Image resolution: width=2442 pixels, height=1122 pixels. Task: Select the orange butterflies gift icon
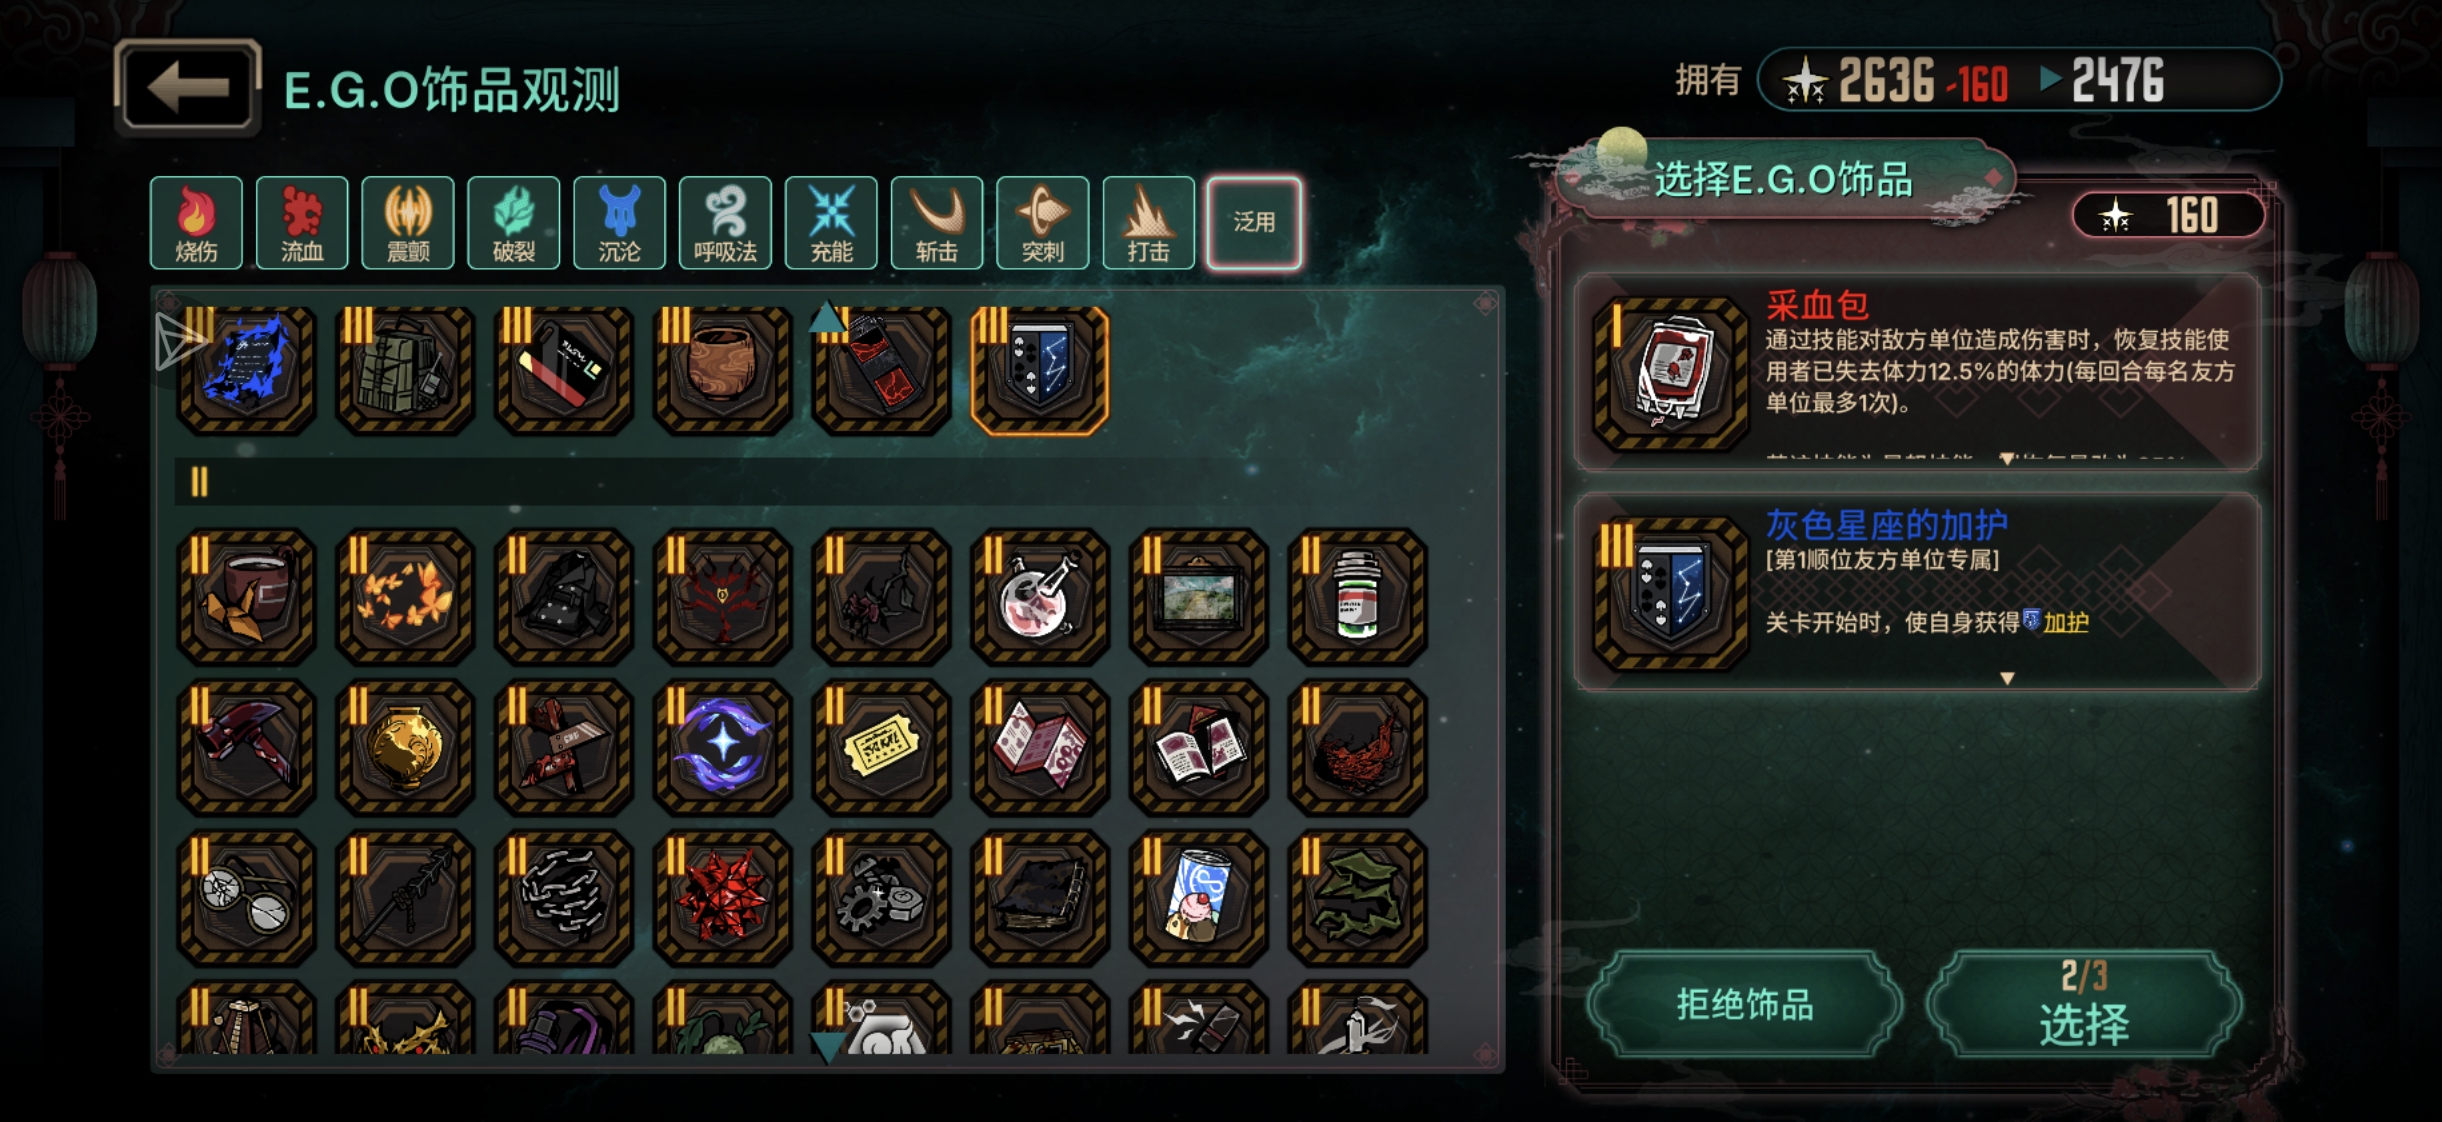(x=405, y=597)
